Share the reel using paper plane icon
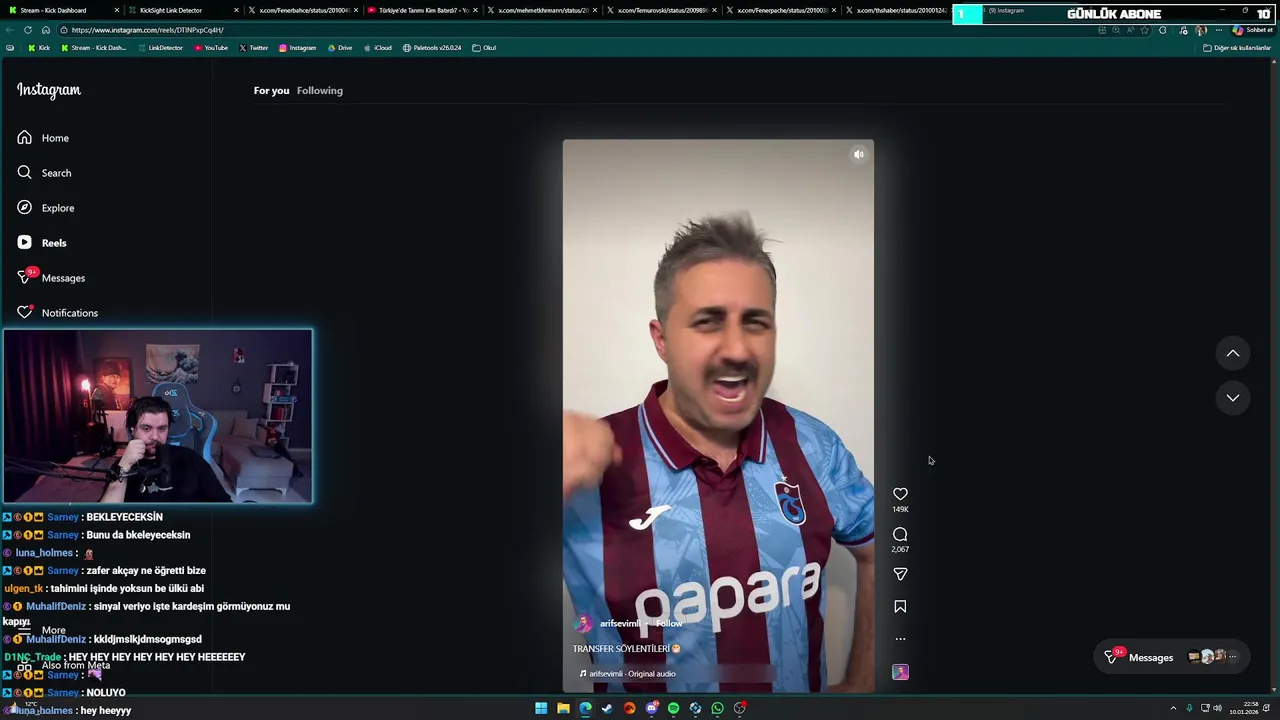Screen dimensions: 1280x720 [900, 574]
